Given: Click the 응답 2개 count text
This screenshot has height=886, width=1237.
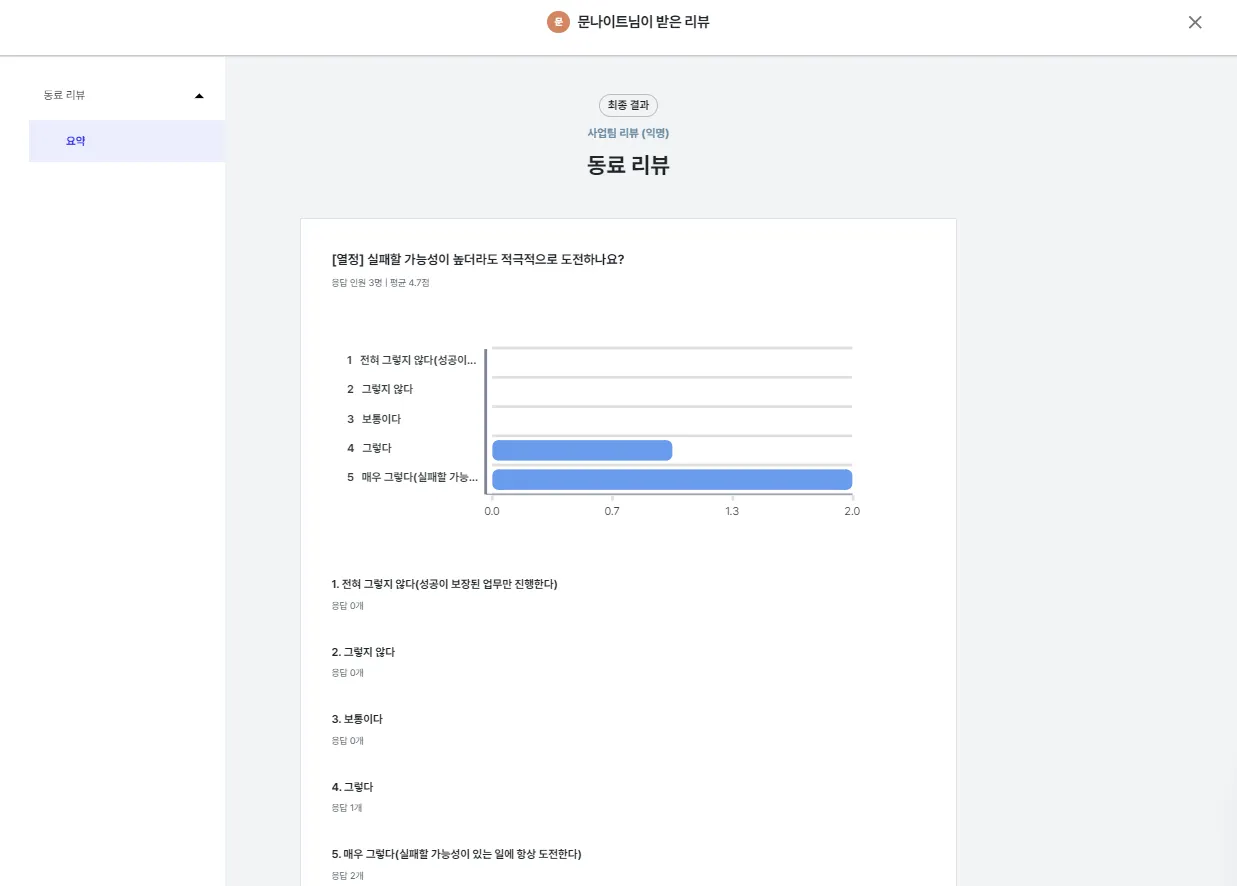Looking at the screenshot, I should pyautogui.click(x=348, y=876).
